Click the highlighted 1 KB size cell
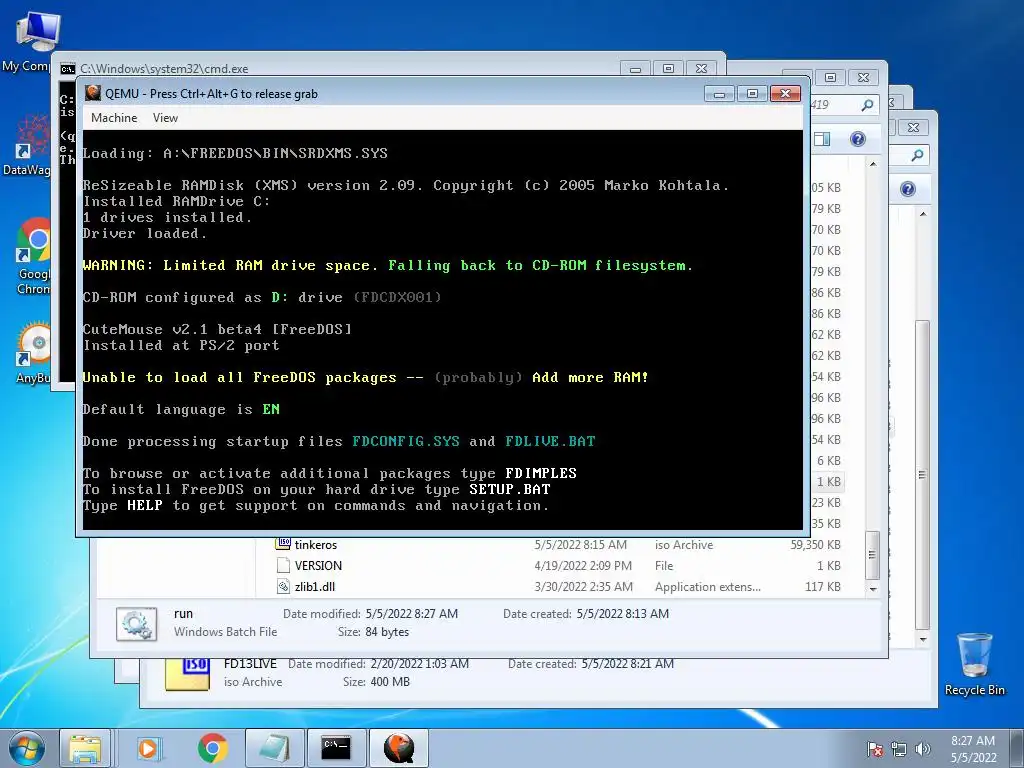 pos(829,481)
